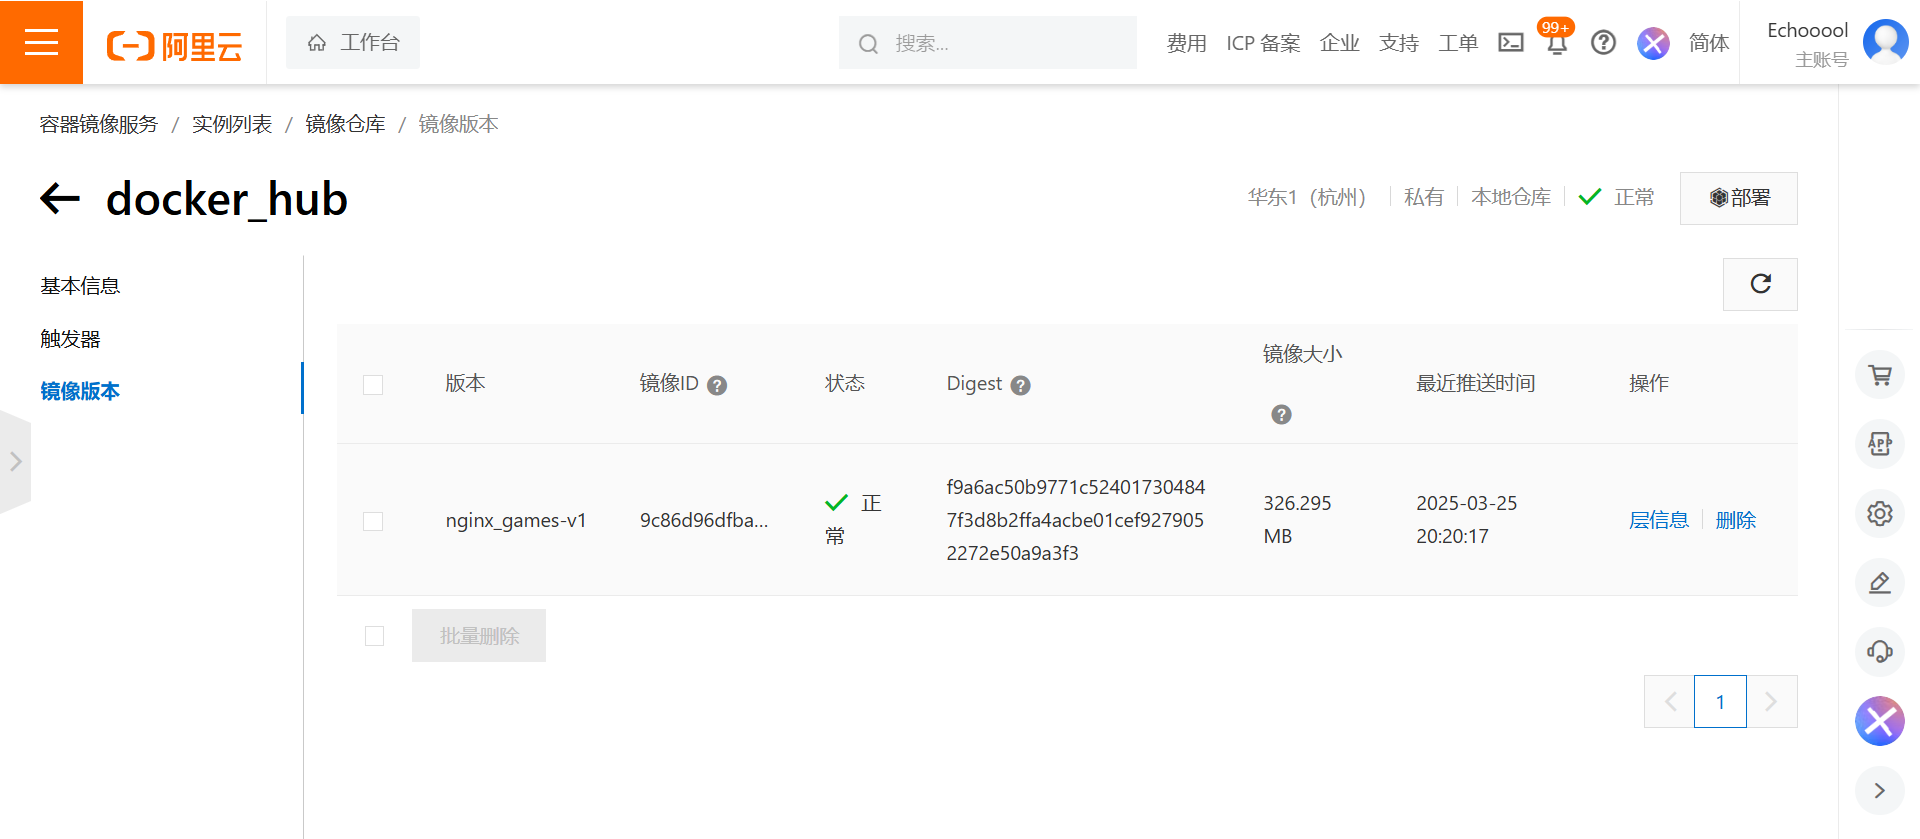Expand the collapsed left side panel
The height and width of the screenshot is (839, 1920).
coord(15,461)
